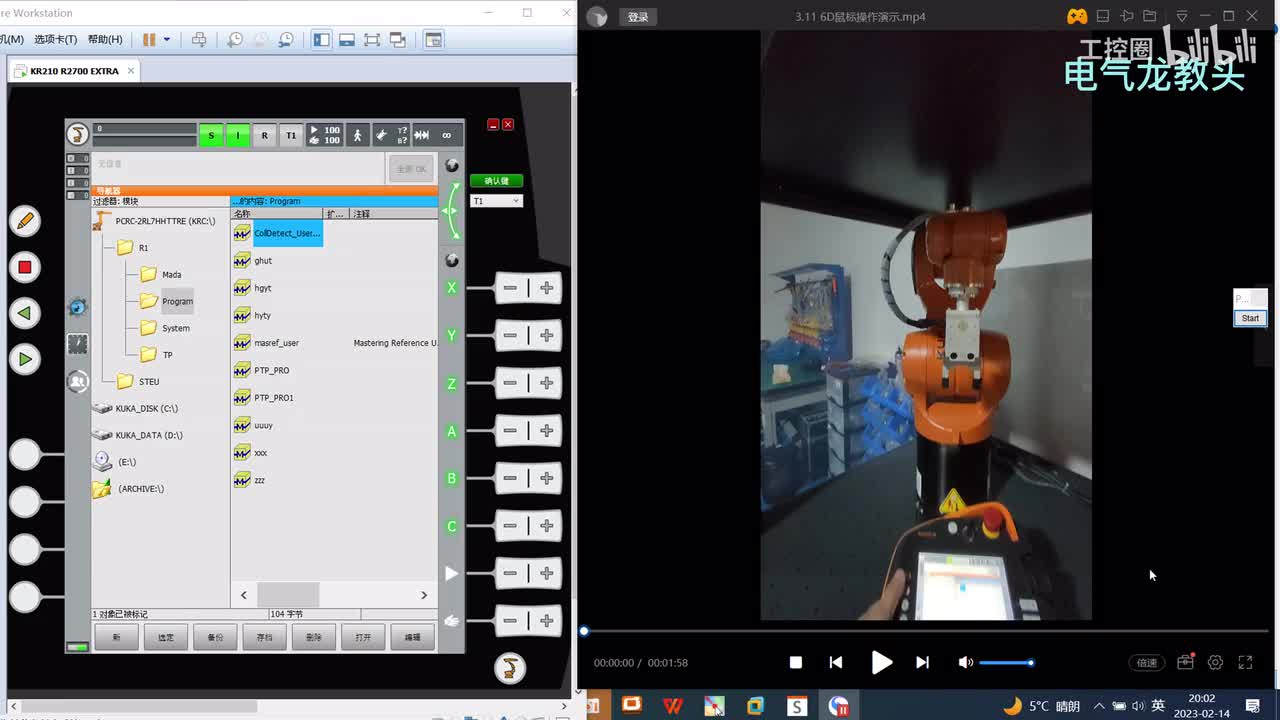Click the drives I status indicator
Image resolution: width=1280 pixels, height=720 pixels.
coord(238,135)
